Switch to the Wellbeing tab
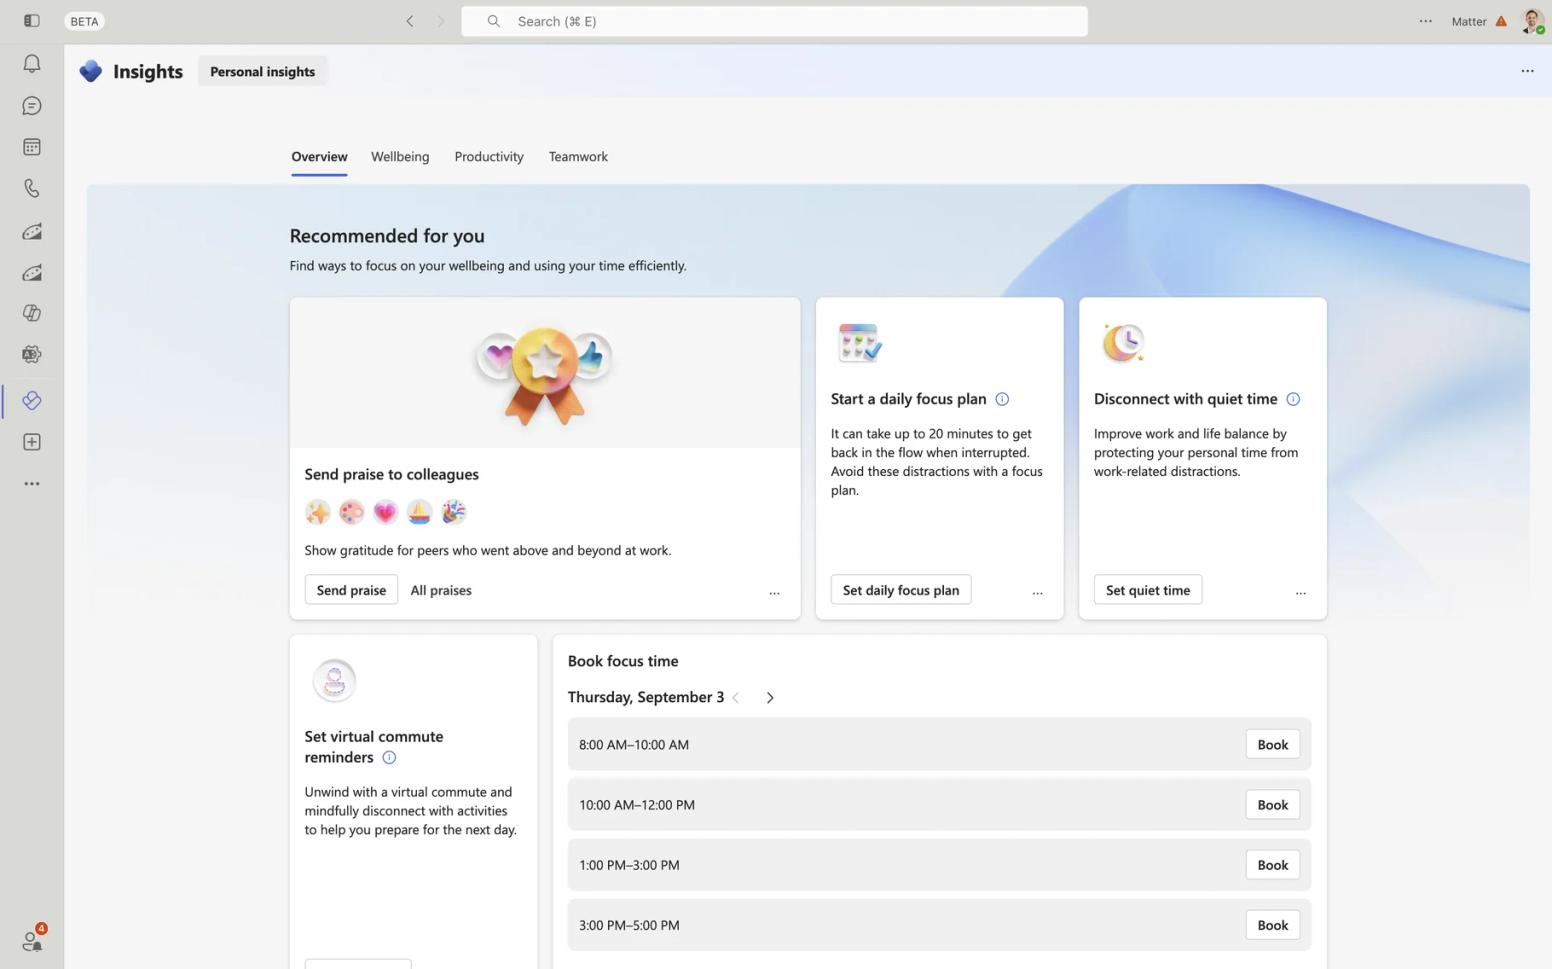This screenshot has height=969, width=1552. [x=400, y=157]
